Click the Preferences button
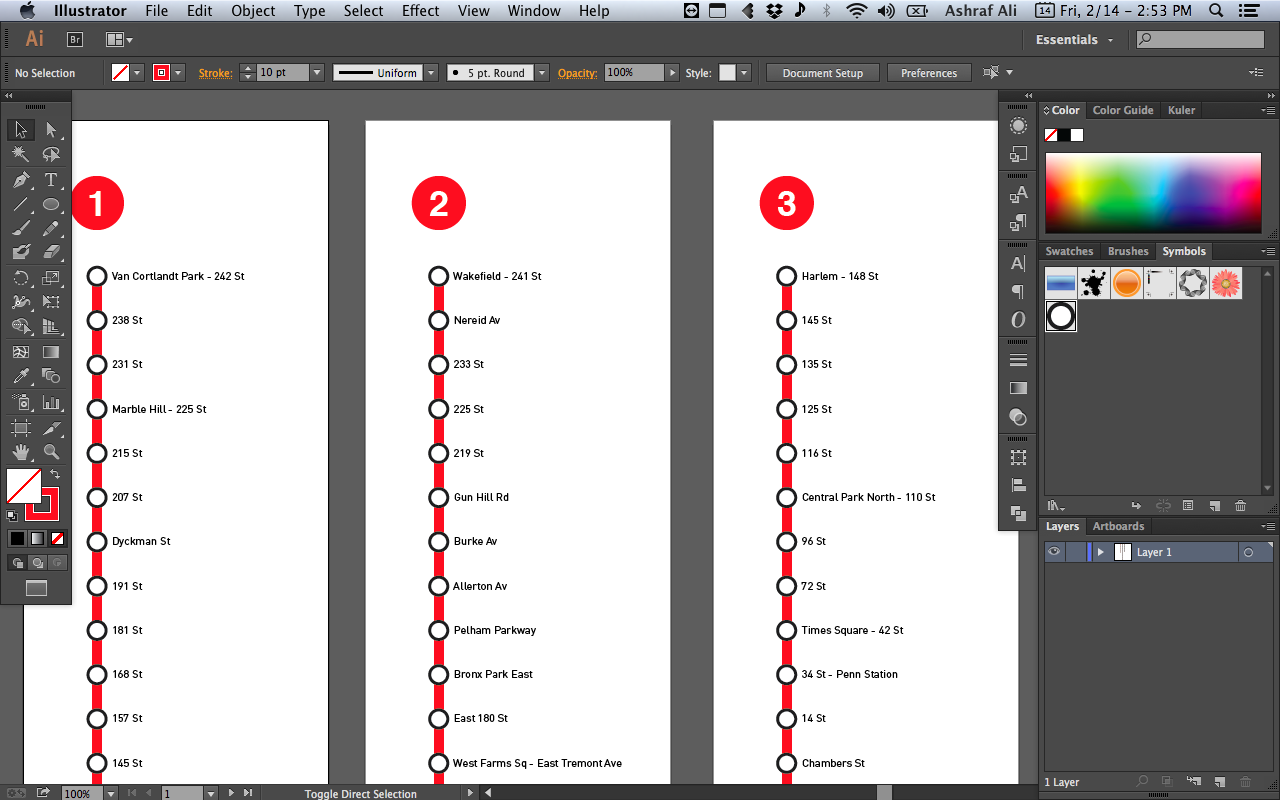The width and height of the screenshot is (1280, 800). coord(929,73)
